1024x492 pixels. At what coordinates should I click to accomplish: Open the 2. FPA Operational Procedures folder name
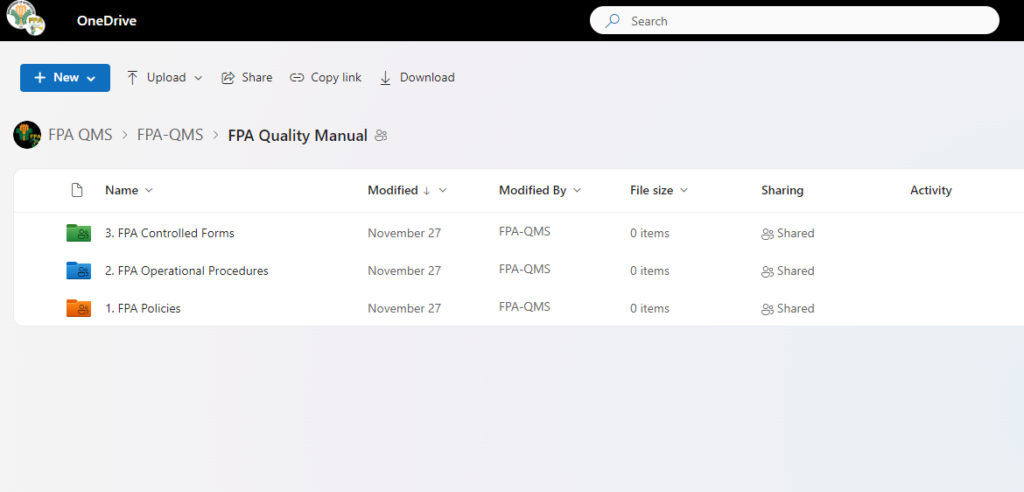[x=186, y=271]
